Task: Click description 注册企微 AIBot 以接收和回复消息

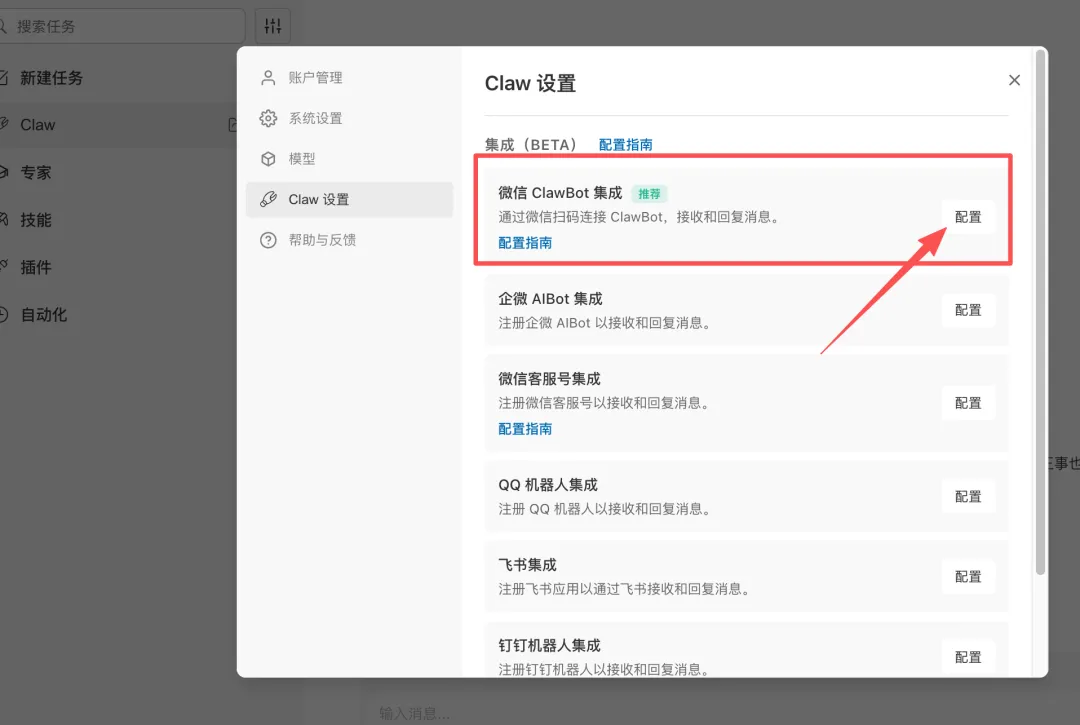Action: pyautogui.click(x=605, y=323)
